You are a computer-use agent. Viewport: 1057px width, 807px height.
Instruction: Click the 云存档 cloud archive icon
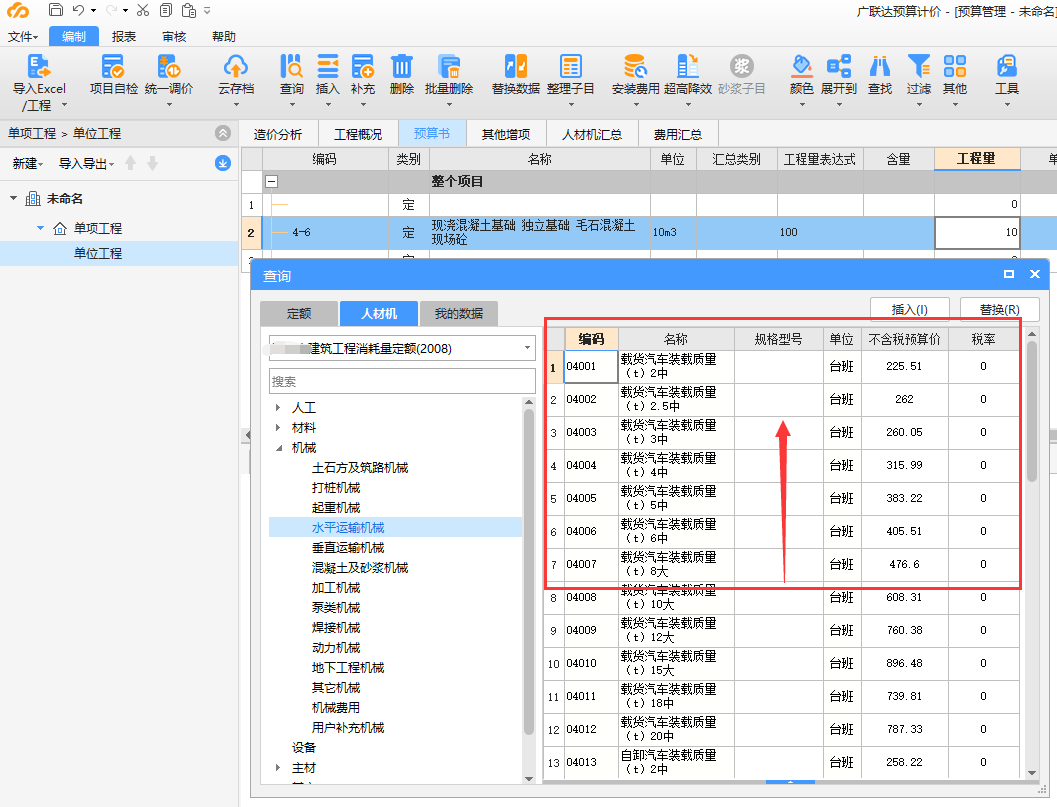point(235,67)
